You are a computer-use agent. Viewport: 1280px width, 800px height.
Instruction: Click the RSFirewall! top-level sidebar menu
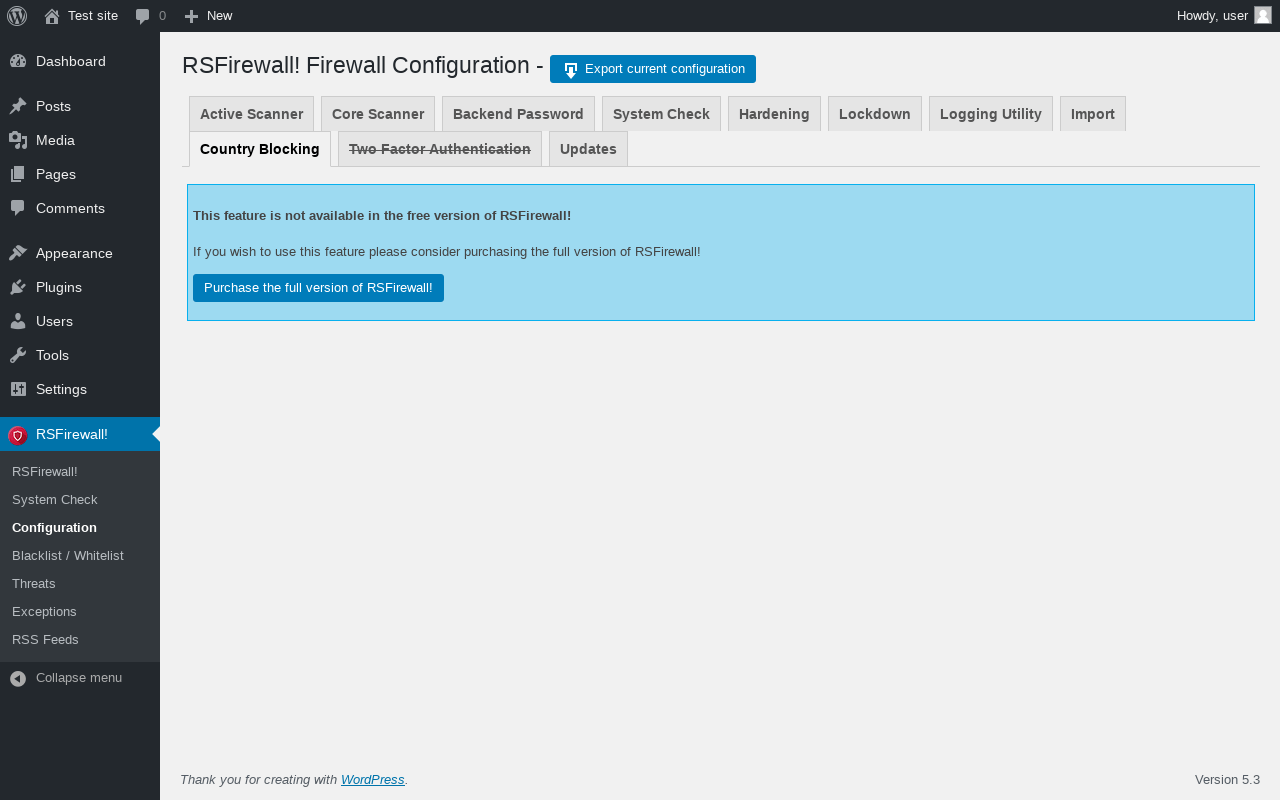tap(80, 434)
